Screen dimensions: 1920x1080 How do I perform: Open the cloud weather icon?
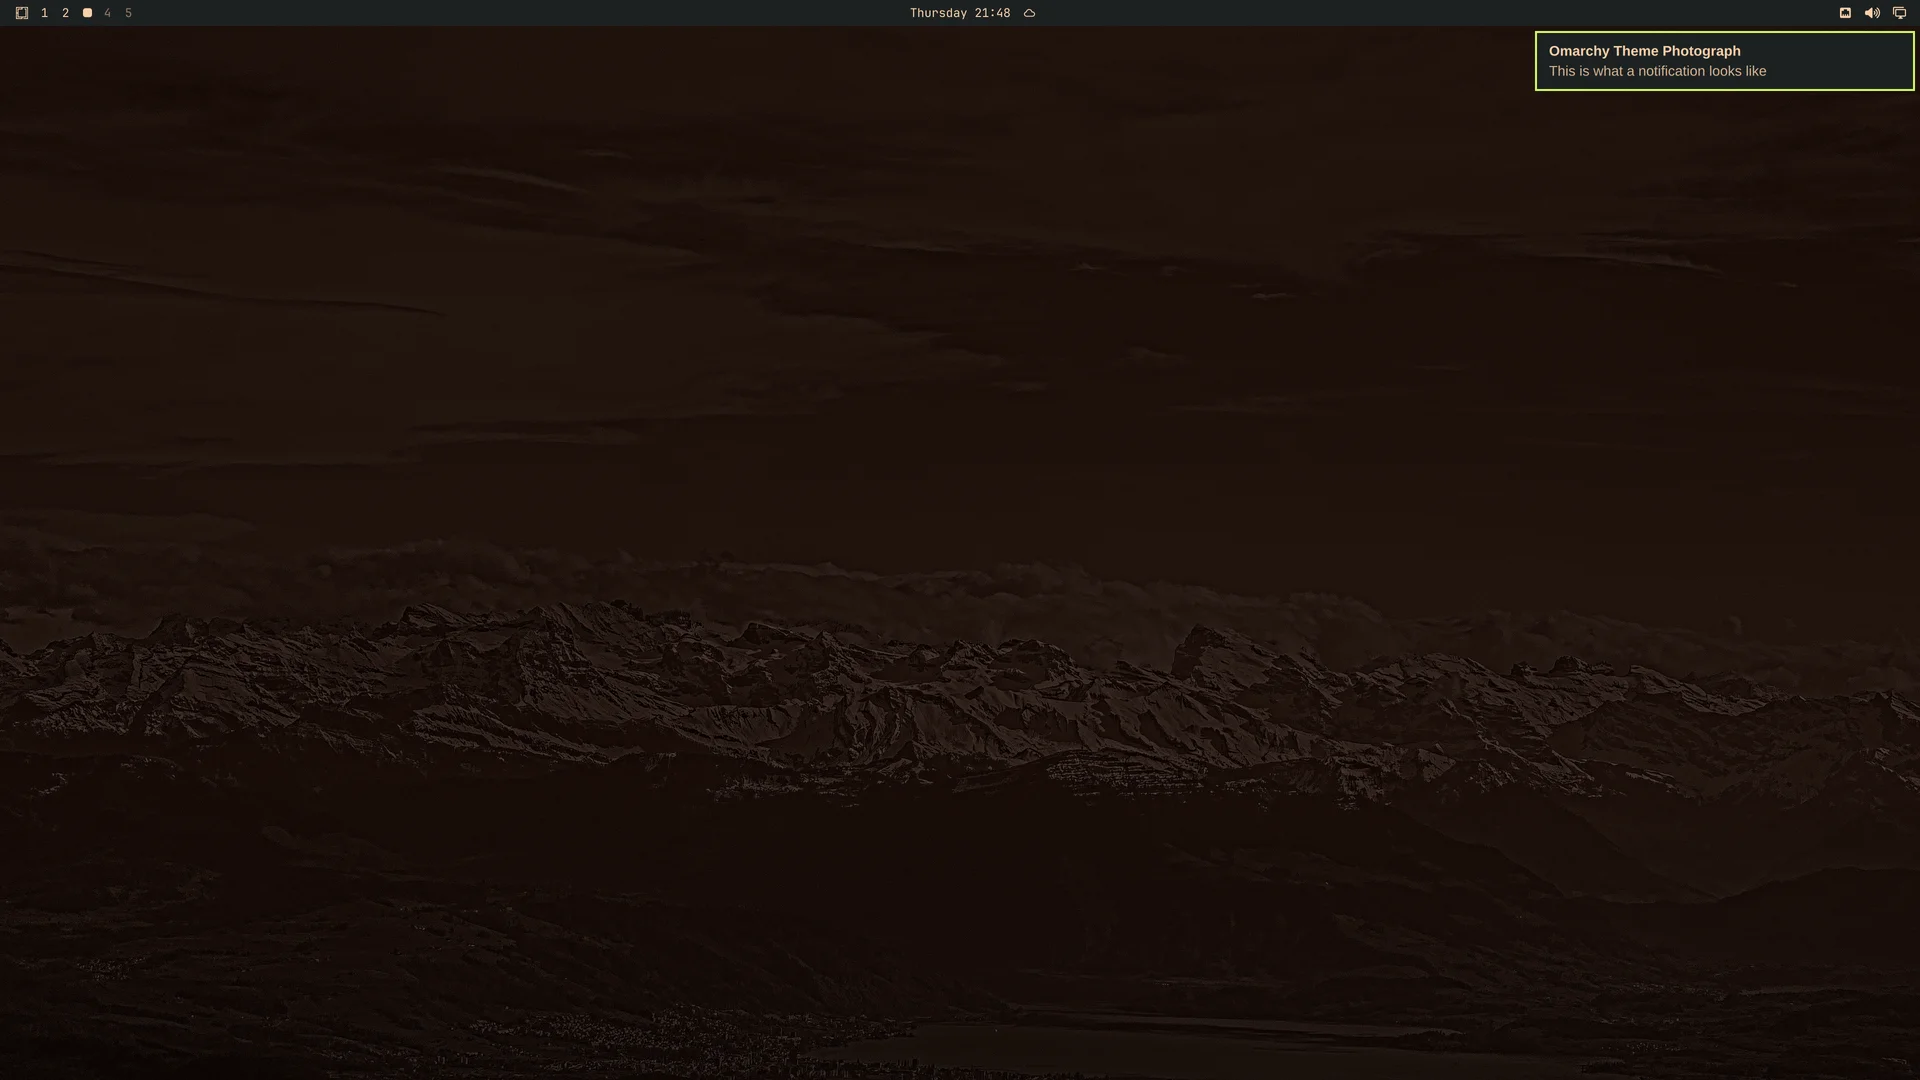click(x=1029, y=13)
